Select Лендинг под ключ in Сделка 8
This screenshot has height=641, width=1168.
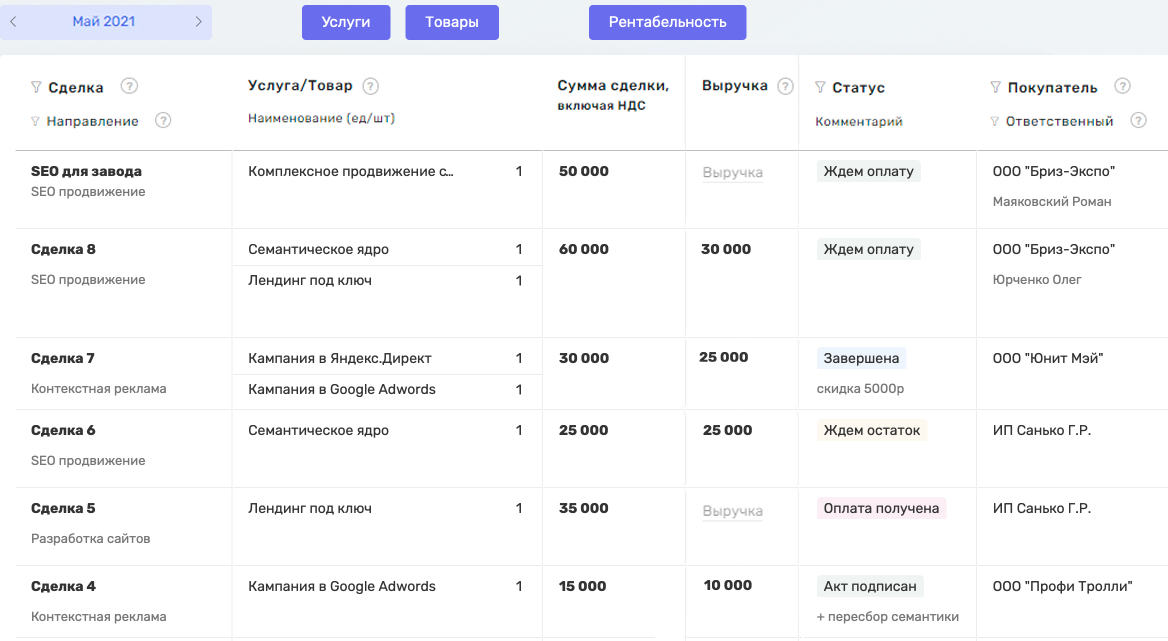310,281
